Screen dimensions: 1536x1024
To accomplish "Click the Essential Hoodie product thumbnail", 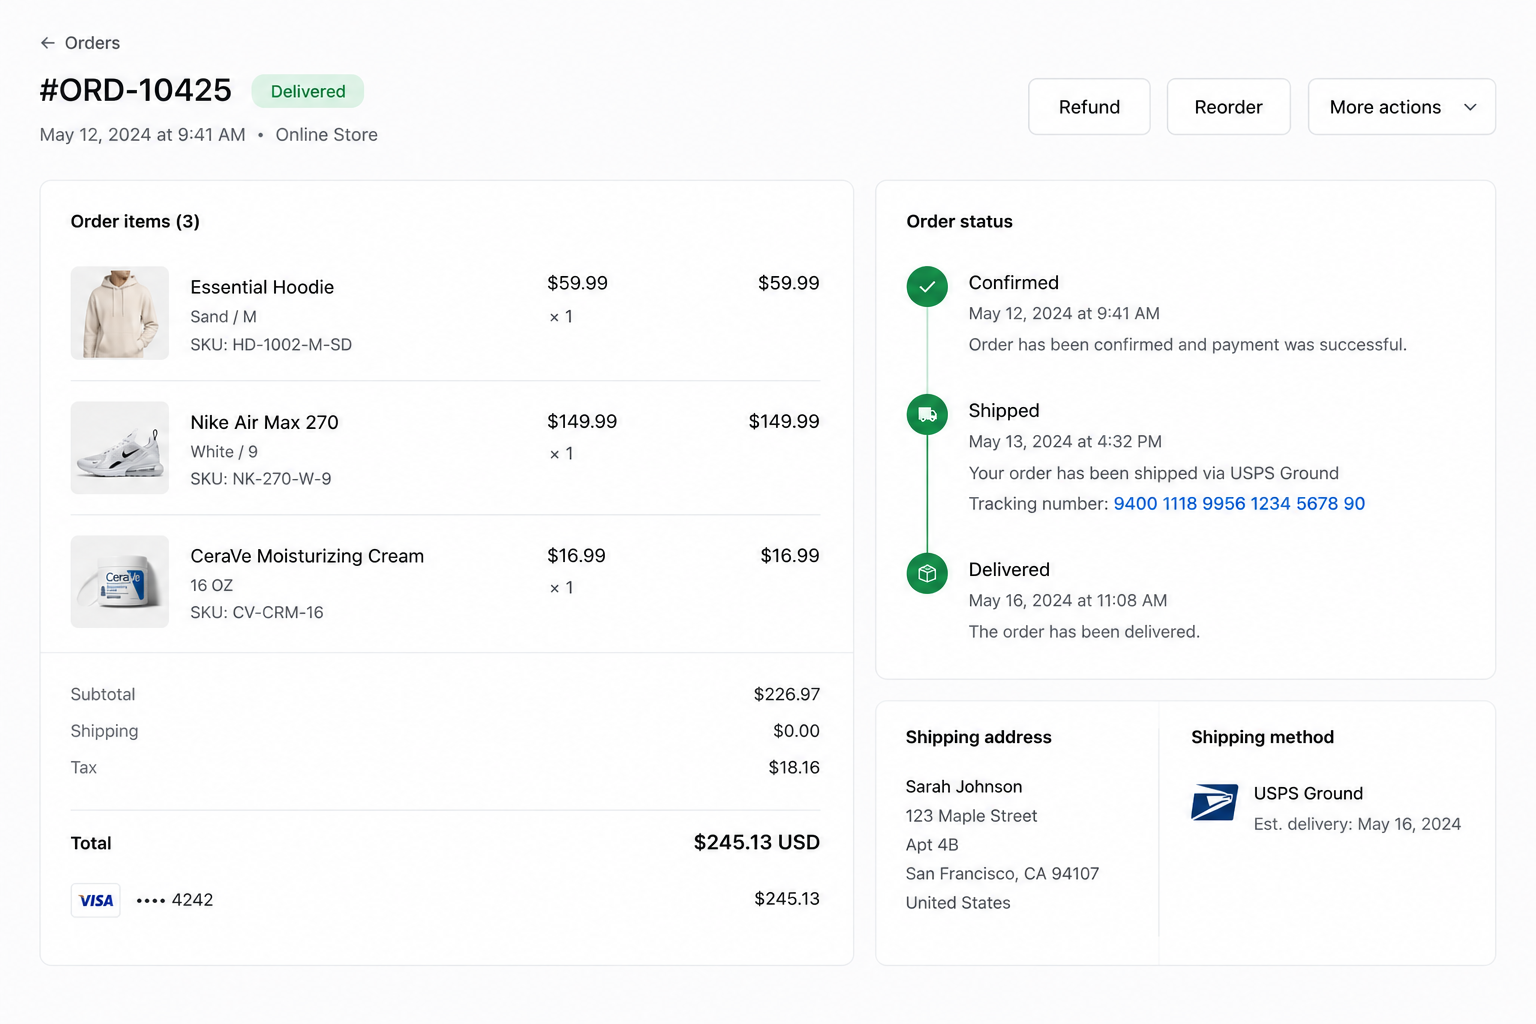I will click(120, 313).
